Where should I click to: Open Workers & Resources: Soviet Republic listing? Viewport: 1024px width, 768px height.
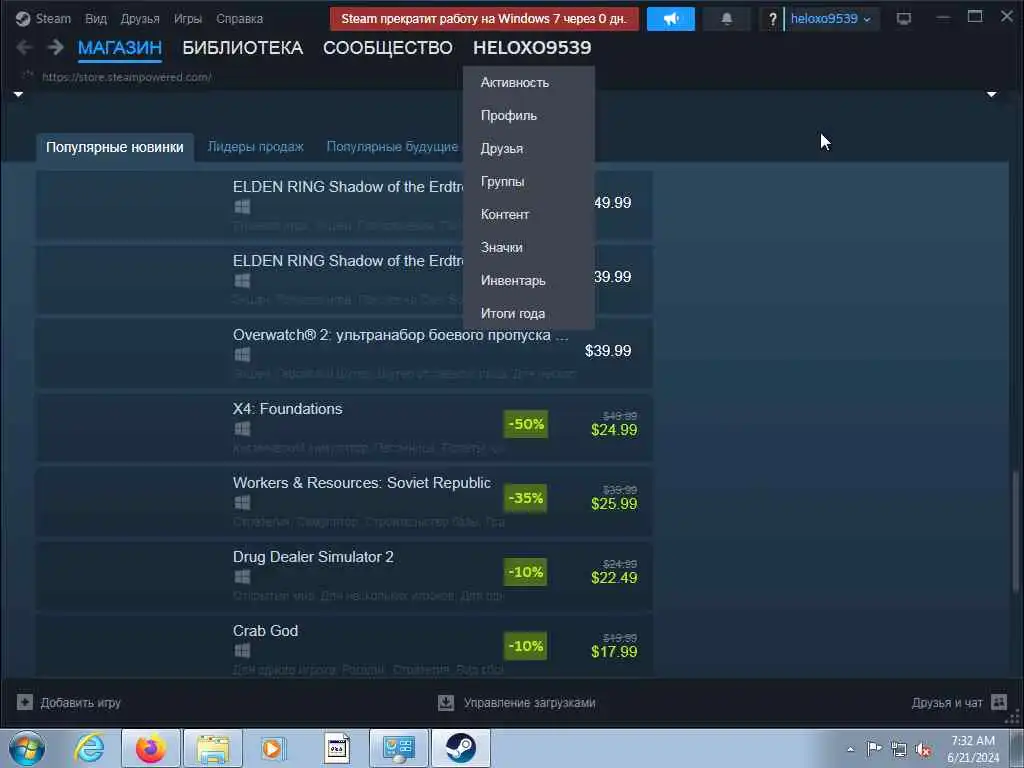tap(344, 502)
